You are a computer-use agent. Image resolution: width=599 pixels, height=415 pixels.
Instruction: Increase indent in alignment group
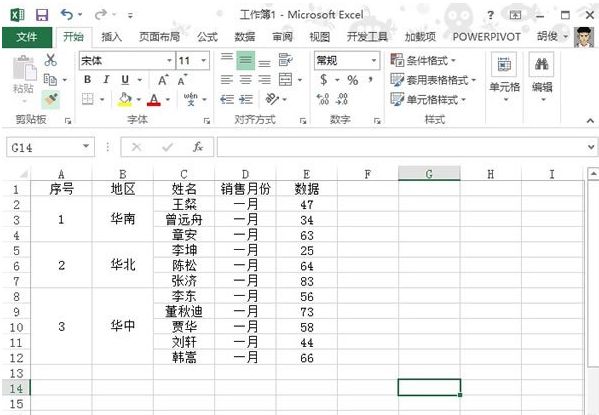click(x=246, y=99)
